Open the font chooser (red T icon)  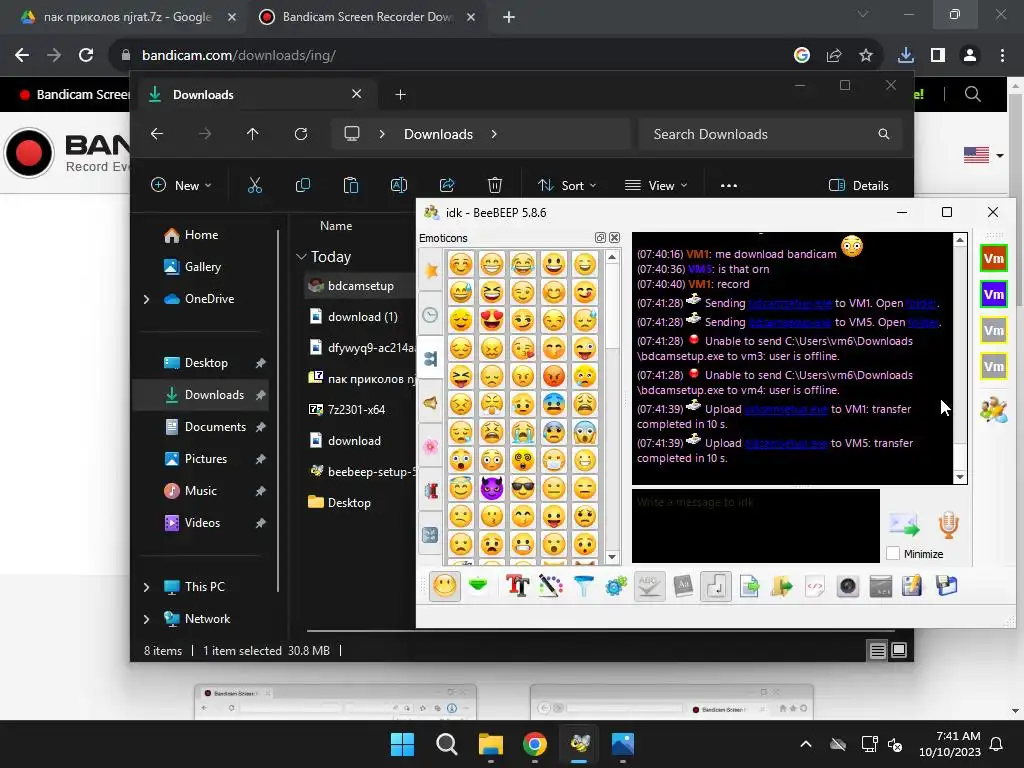(x=517, y=586)
